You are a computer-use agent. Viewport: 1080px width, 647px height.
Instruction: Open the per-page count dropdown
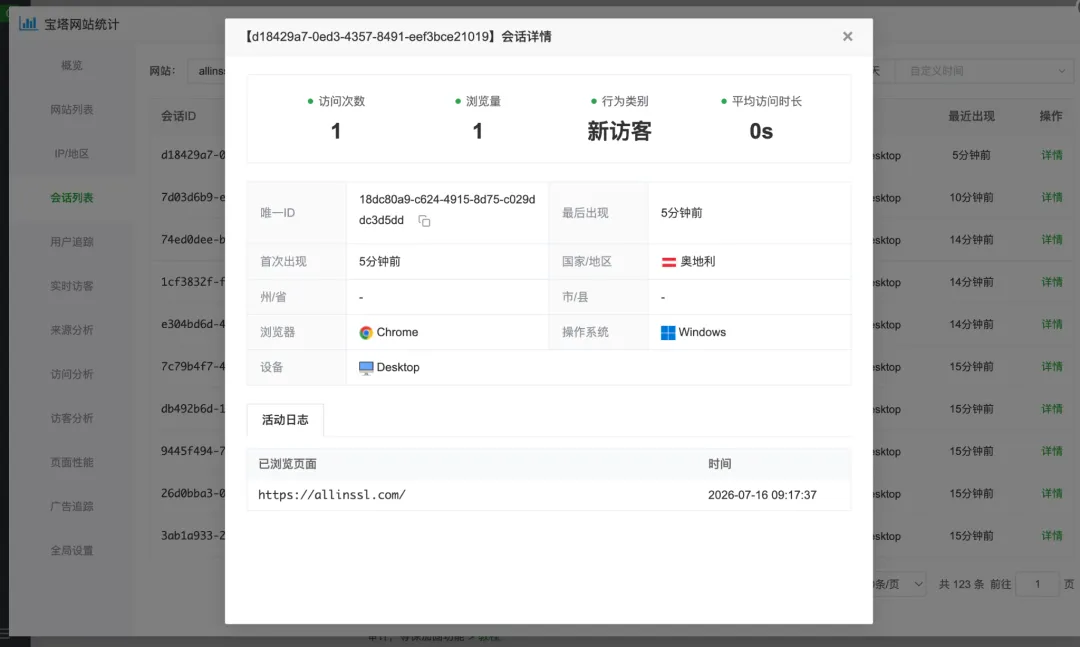click(898, 584)
